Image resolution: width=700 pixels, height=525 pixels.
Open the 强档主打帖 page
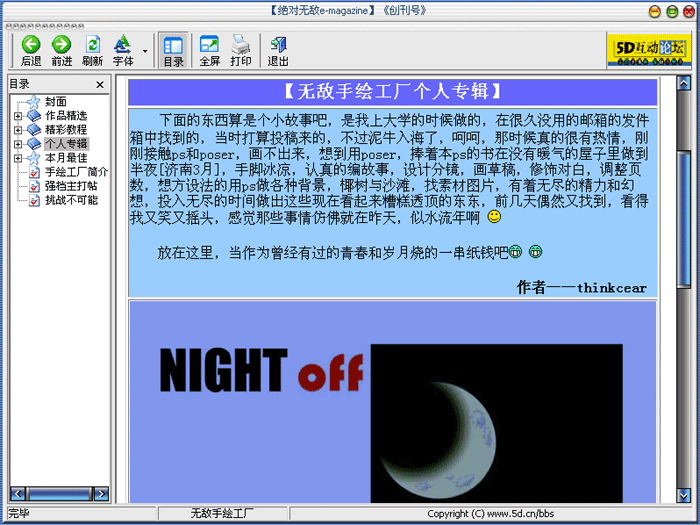click(71, 186)
